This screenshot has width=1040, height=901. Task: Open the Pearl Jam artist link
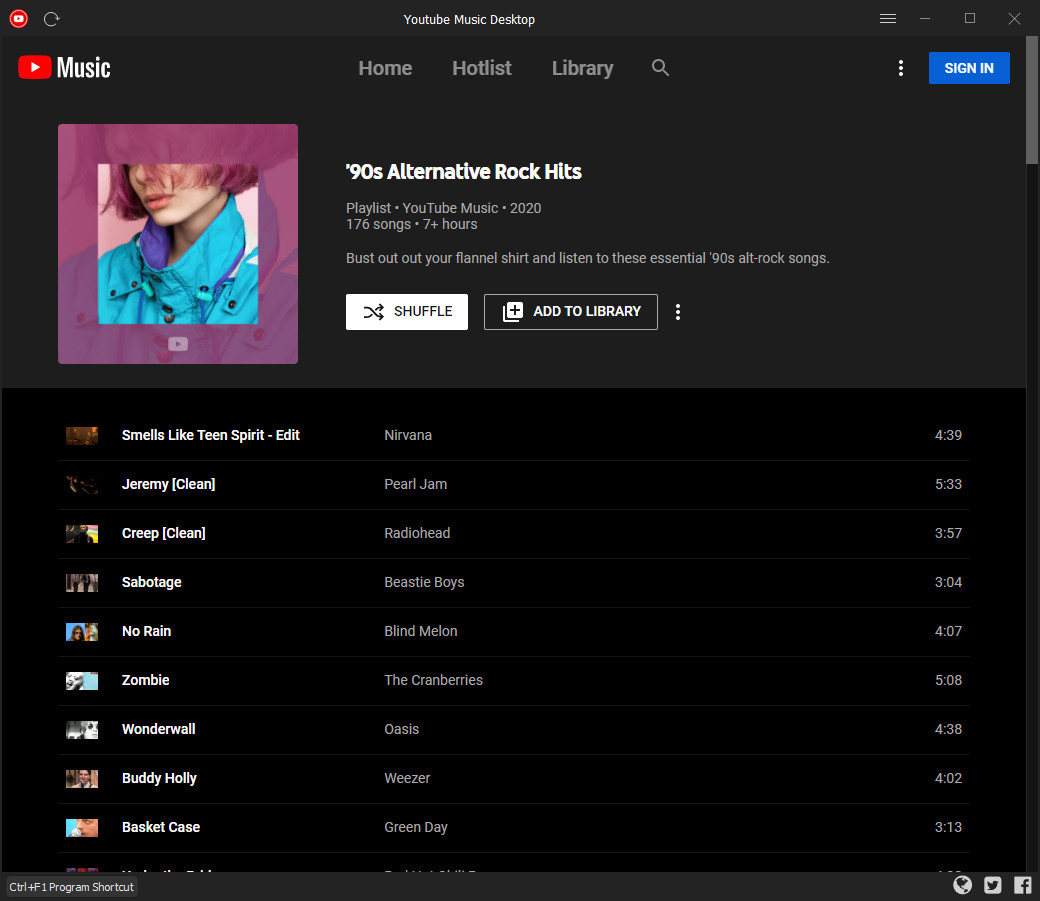[x=415, y=484]
